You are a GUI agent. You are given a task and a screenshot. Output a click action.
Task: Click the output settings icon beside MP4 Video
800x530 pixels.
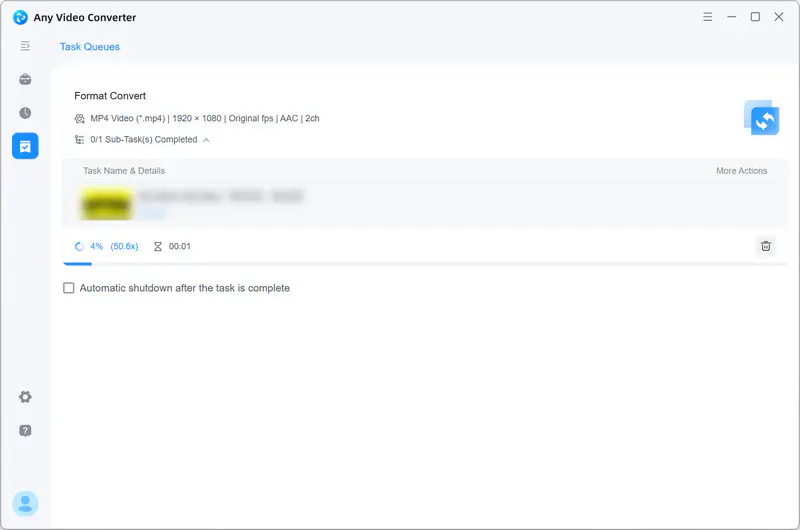[x=80, y=118]
